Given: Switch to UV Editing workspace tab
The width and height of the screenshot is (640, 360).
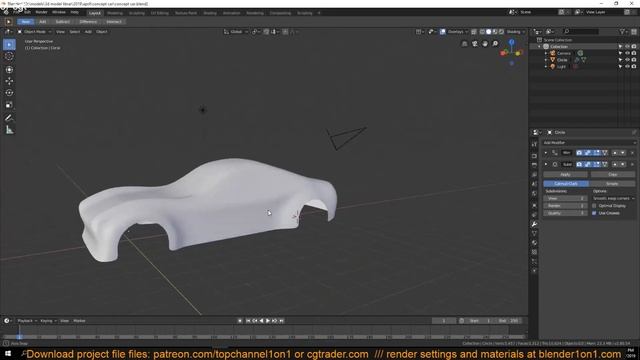Looking at the screenshot, I should pyautogui.click(x=160, y=13).
